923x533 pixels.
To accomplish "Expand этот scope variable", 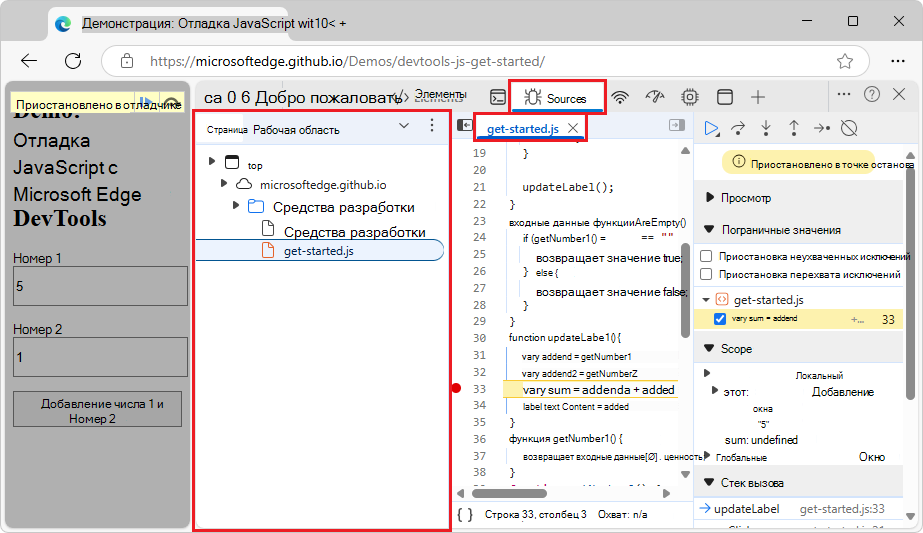I will [715, 390].
